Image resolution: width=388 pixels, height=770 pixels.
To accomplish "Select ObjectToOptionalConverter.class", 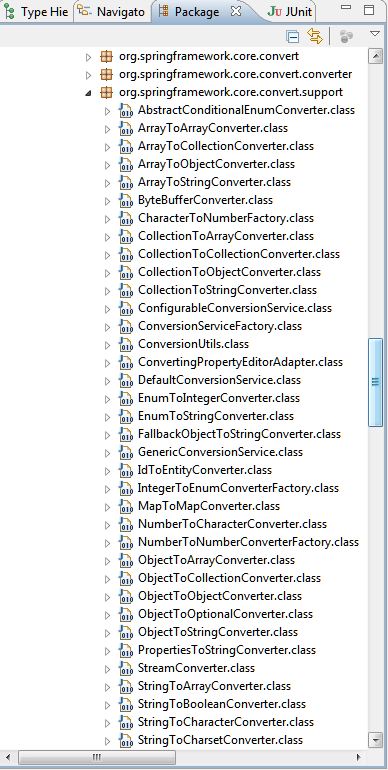I will pos(225,614).
